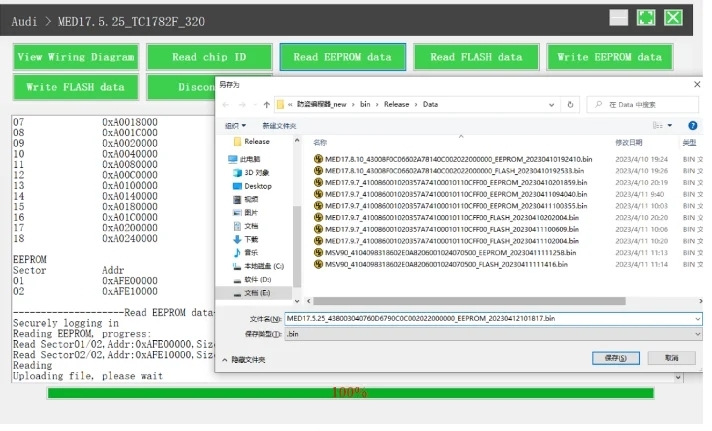This screenshot has width=712, height=431.
Task: Click the horizontal scrollbar of the file list
Action: click(x=469, y=302)
